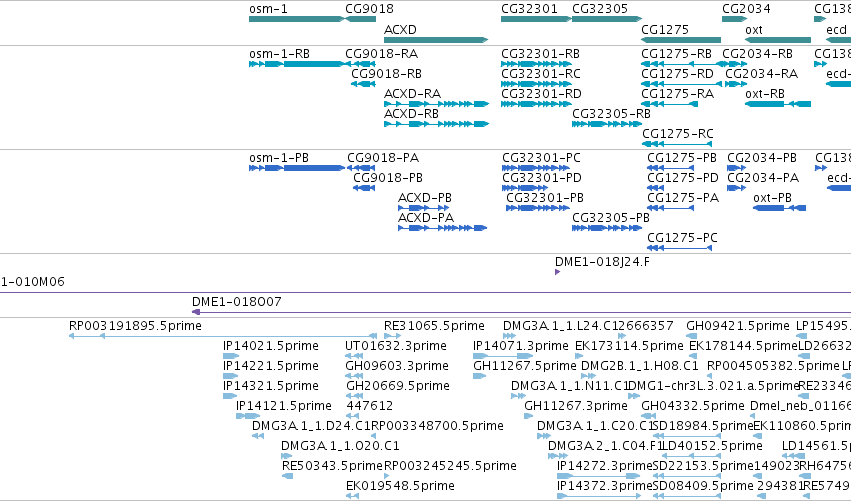Viewport: 851px width, 501px height.
Task: Click EST label RP003348700.5prime
Action: (437, 426)
